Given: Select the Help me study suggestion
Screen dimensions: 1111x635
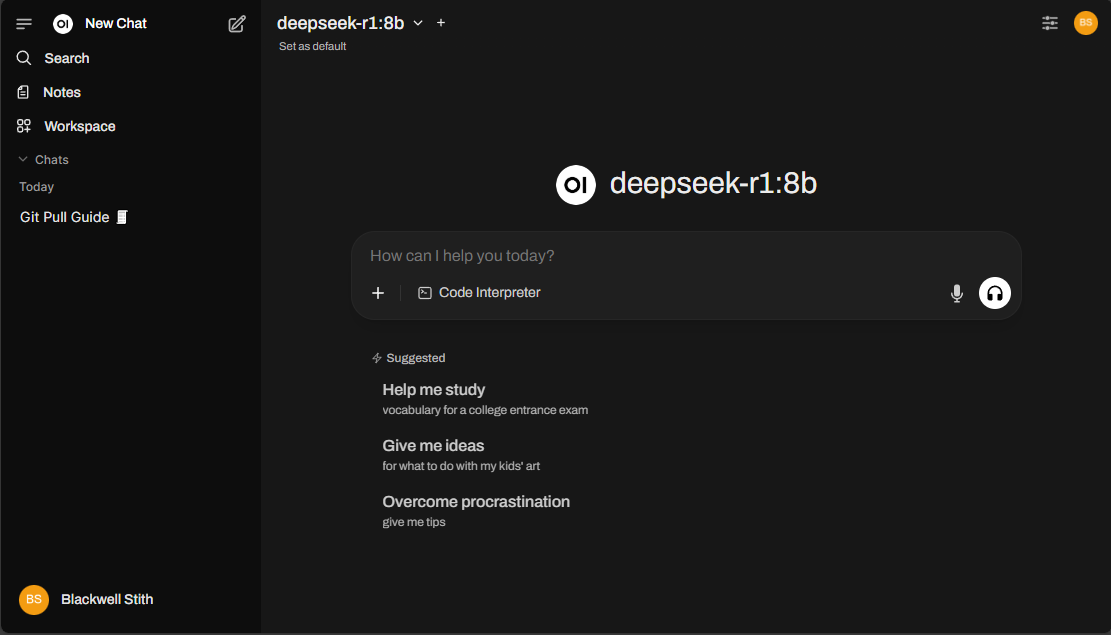Looking at the screenshot, I should (485, 399).
